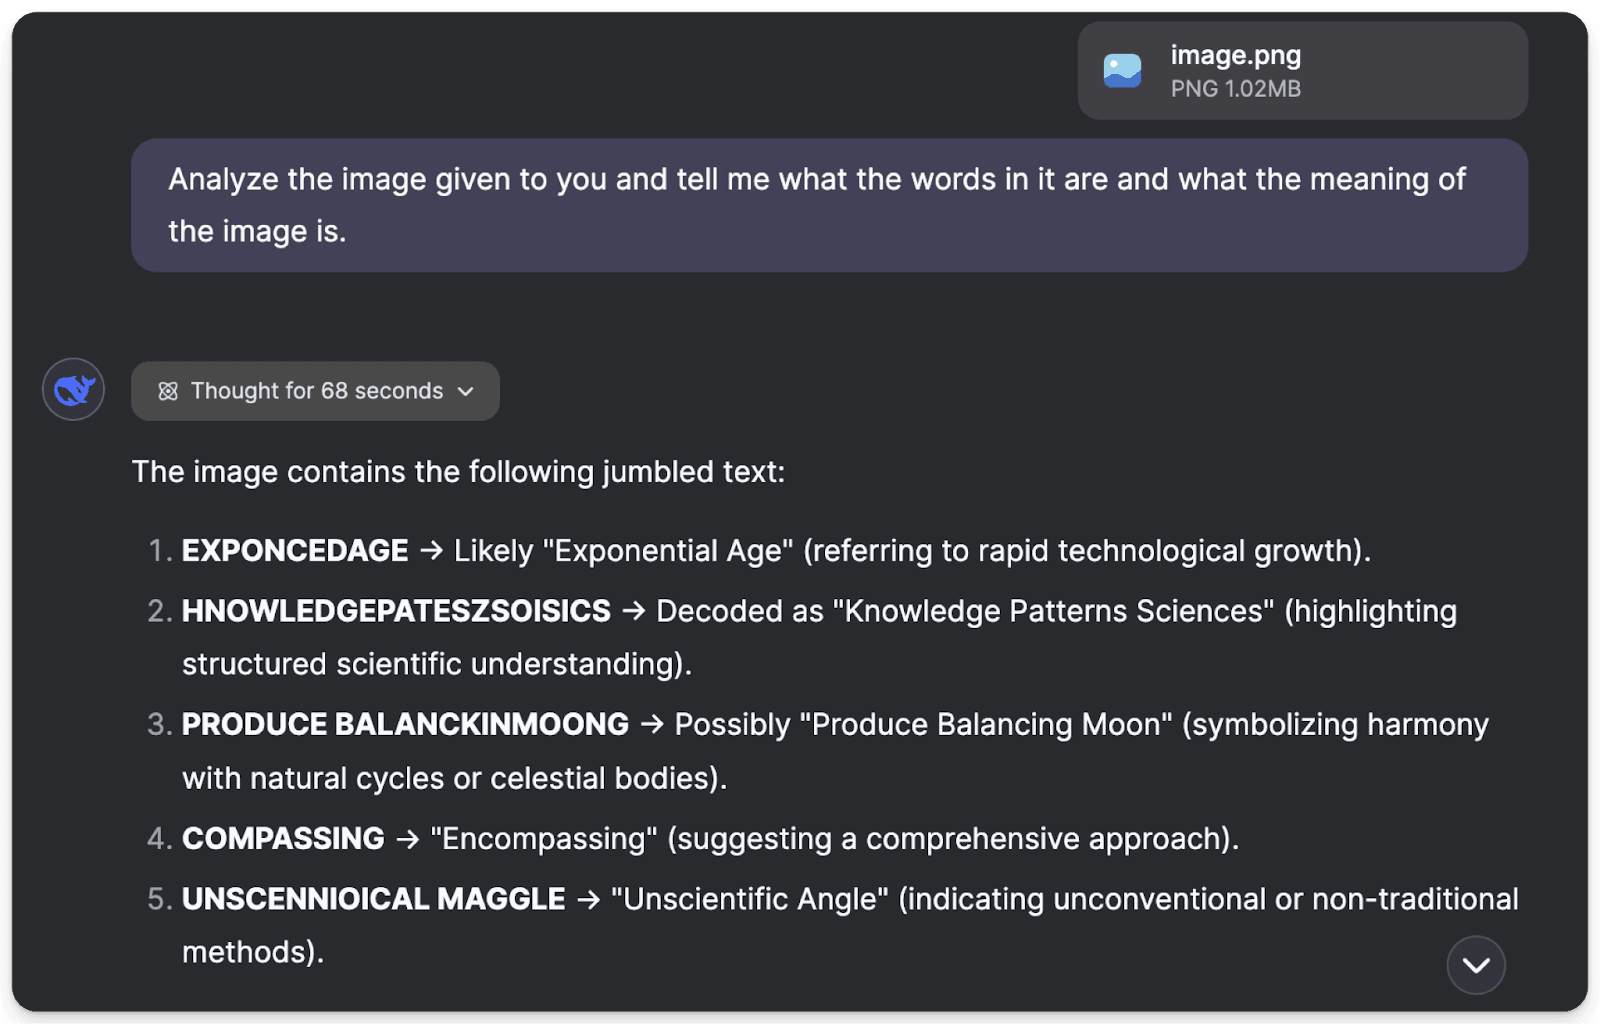
Task: Click the bold word COMPASSING
Action: [283, 838]
